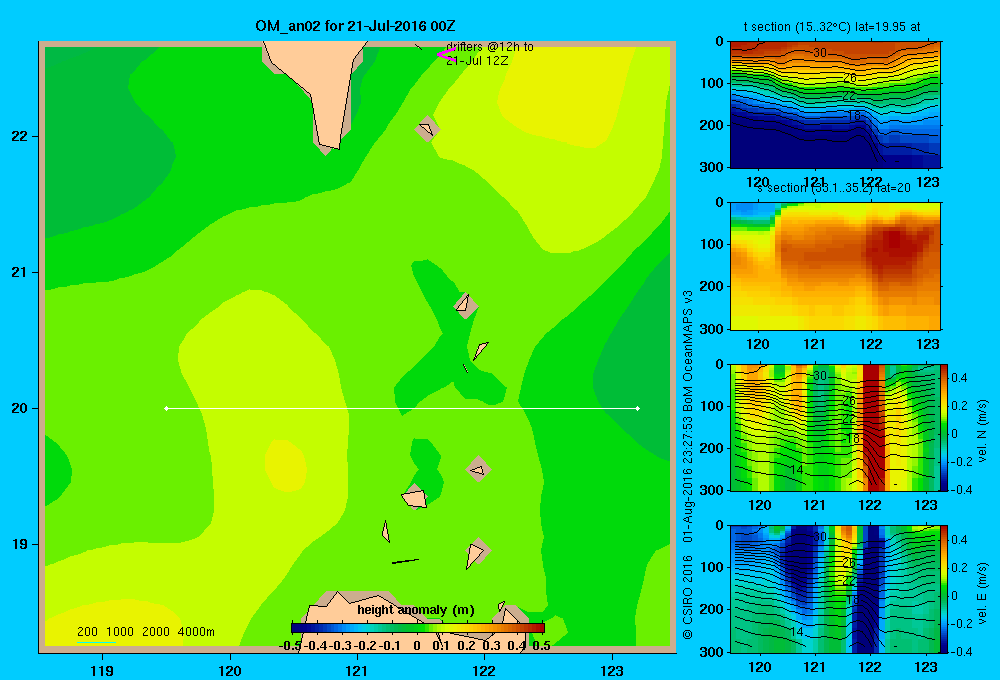Click the island near 19.3°N, 121.4°E

coord(415,497)
